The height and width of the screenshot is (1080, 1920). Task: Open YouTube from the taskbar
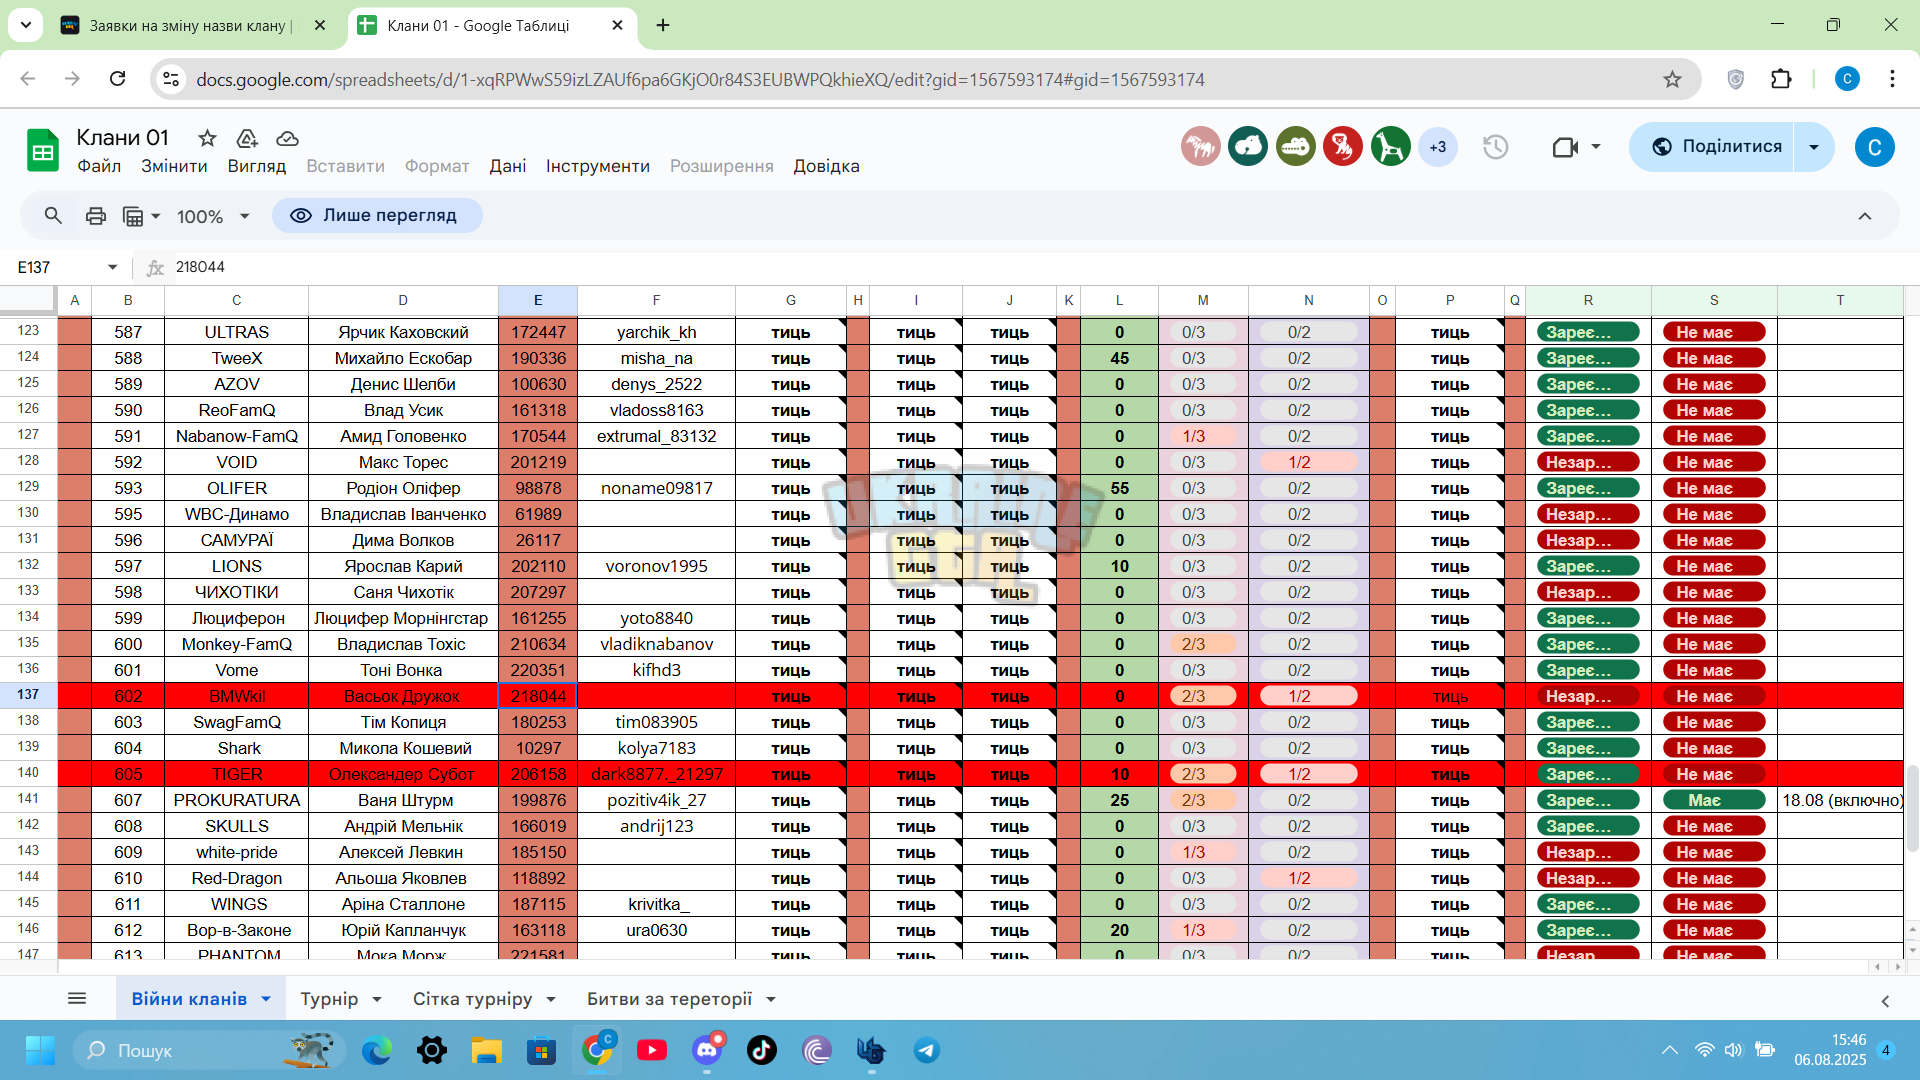coord(652,1050)
